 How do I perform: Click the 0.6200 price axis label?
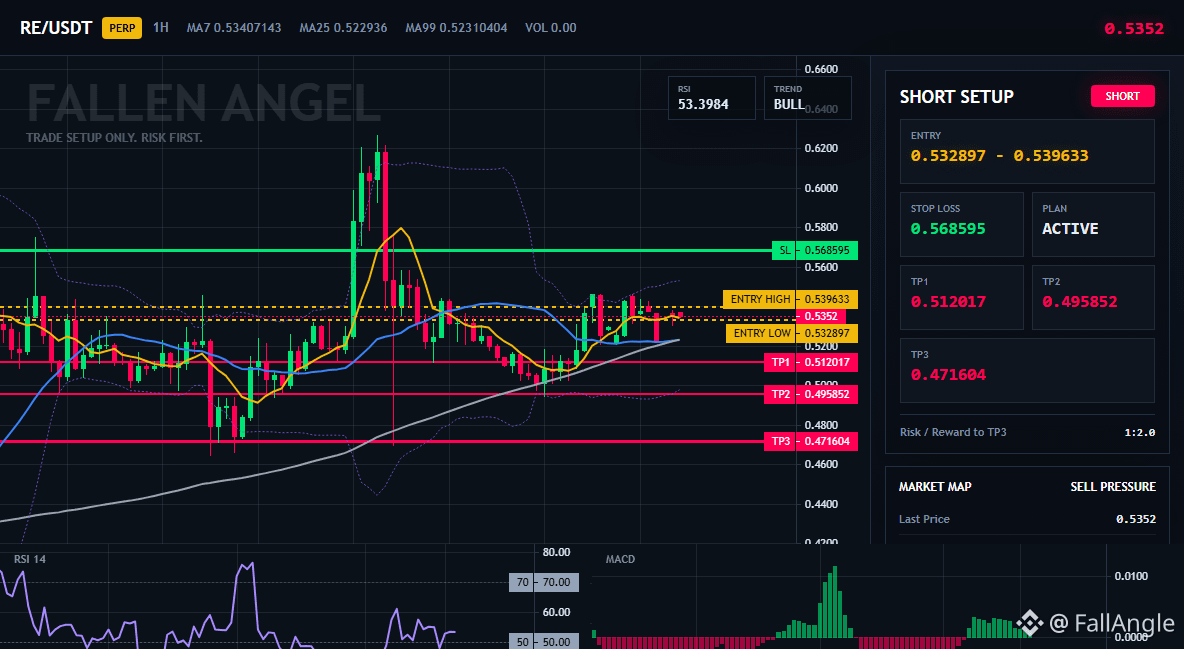(x=821, y=148)
